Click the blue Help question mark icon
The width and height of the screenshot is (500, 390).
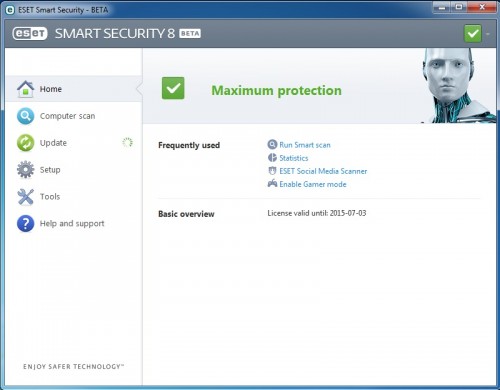26,223
